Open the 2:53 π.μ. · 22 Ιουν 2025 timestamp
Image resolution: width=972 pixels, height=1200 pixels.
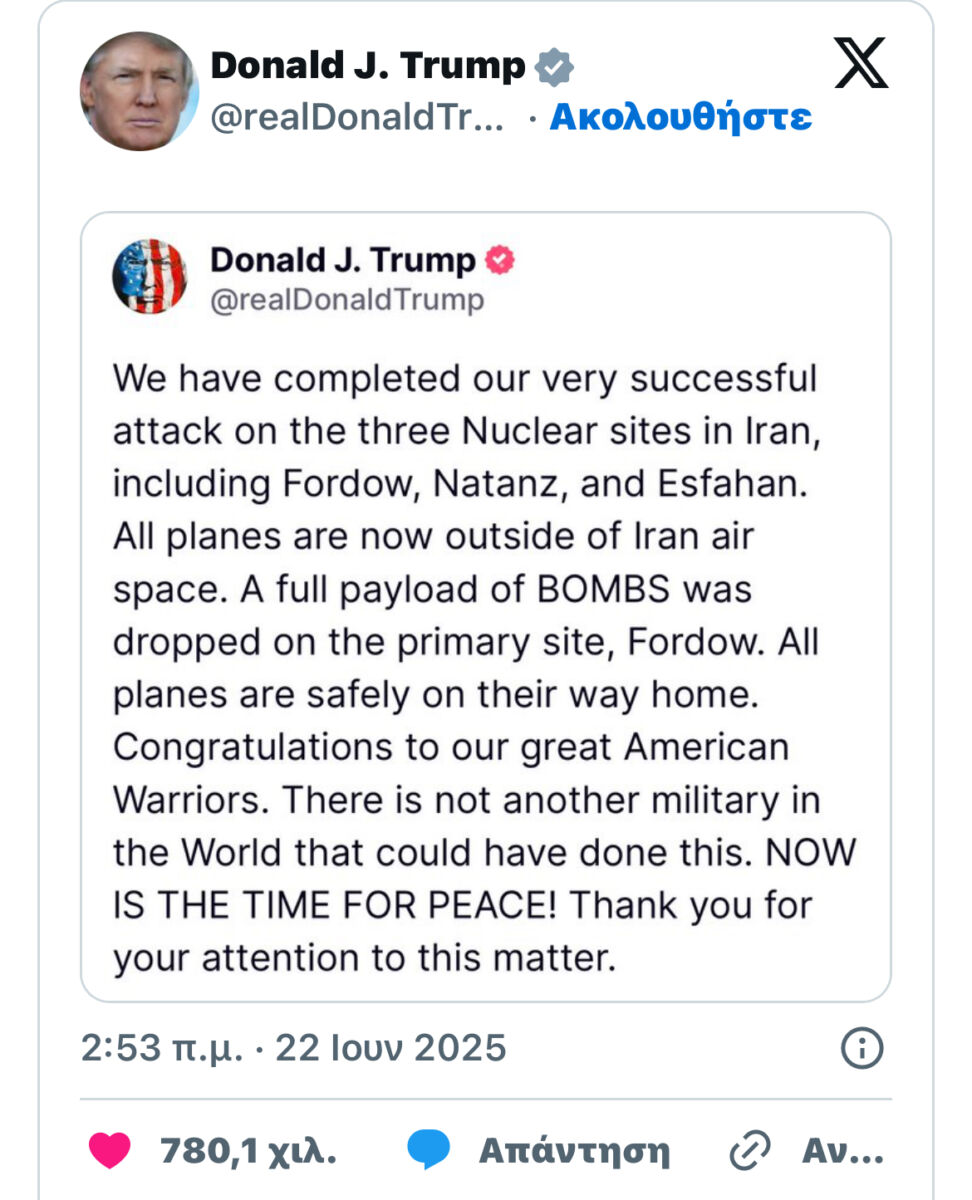click(x=293, y=1048)
